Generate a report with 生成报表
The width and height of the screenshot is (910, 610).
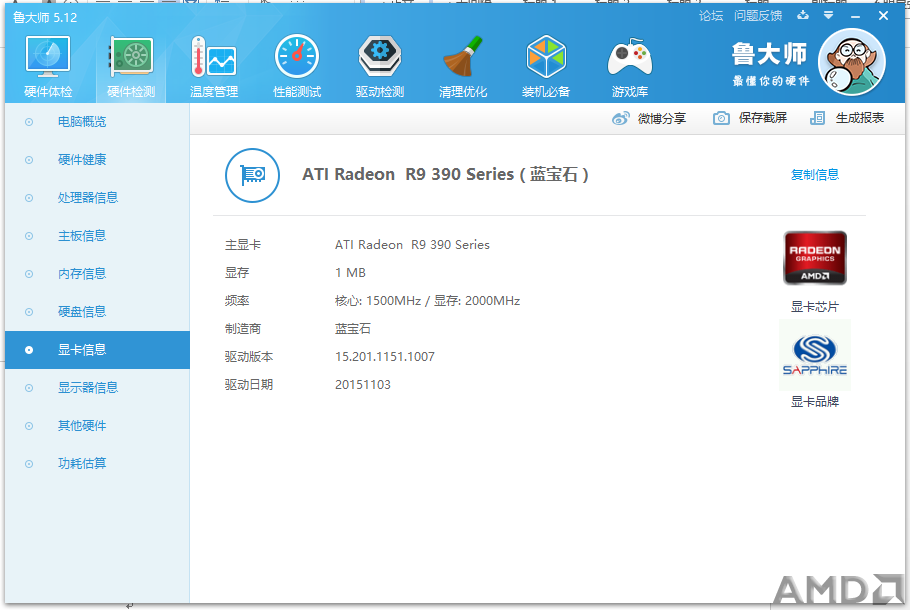[847, 118]
